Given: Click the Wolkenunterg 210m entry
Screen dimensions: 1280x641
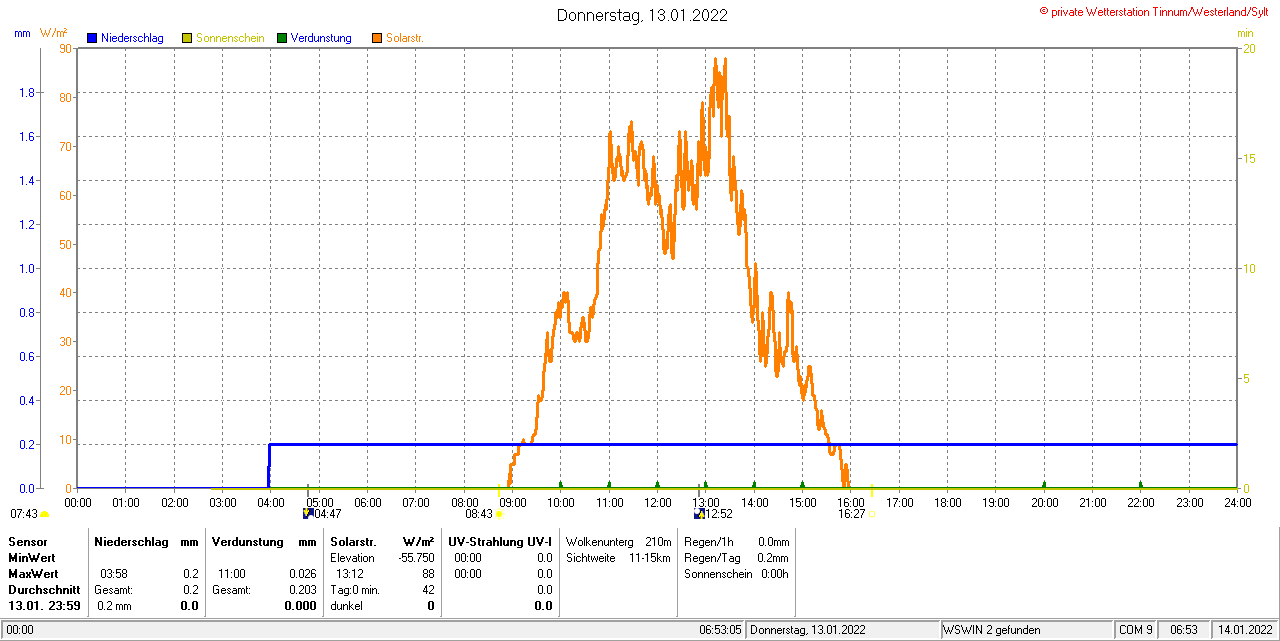Looking at the screenshot, I should (x=618, y=542).
